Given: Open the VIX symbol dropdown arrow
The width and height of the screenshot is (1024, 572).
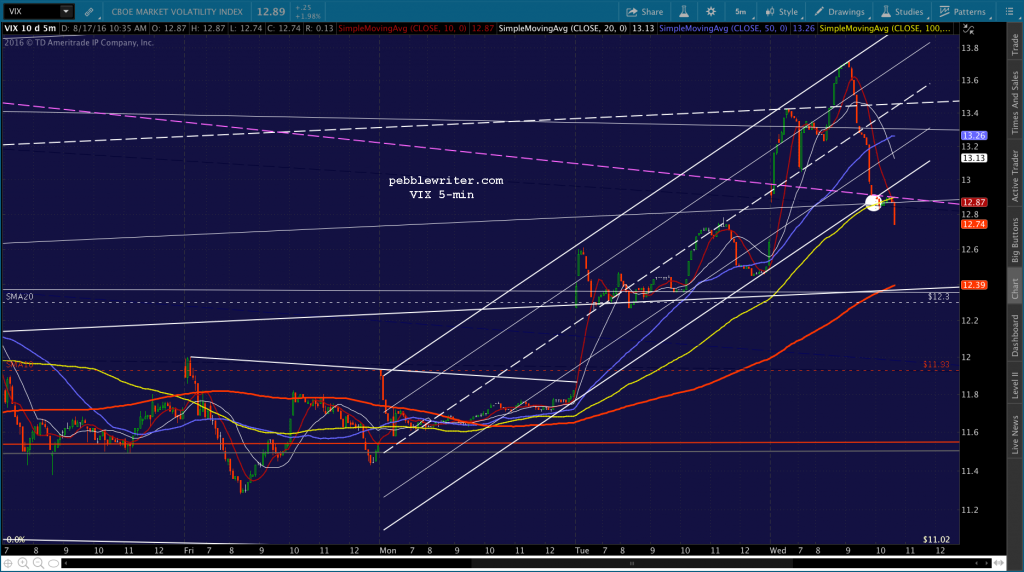Looking at the screenshot, I should (66, 12).
